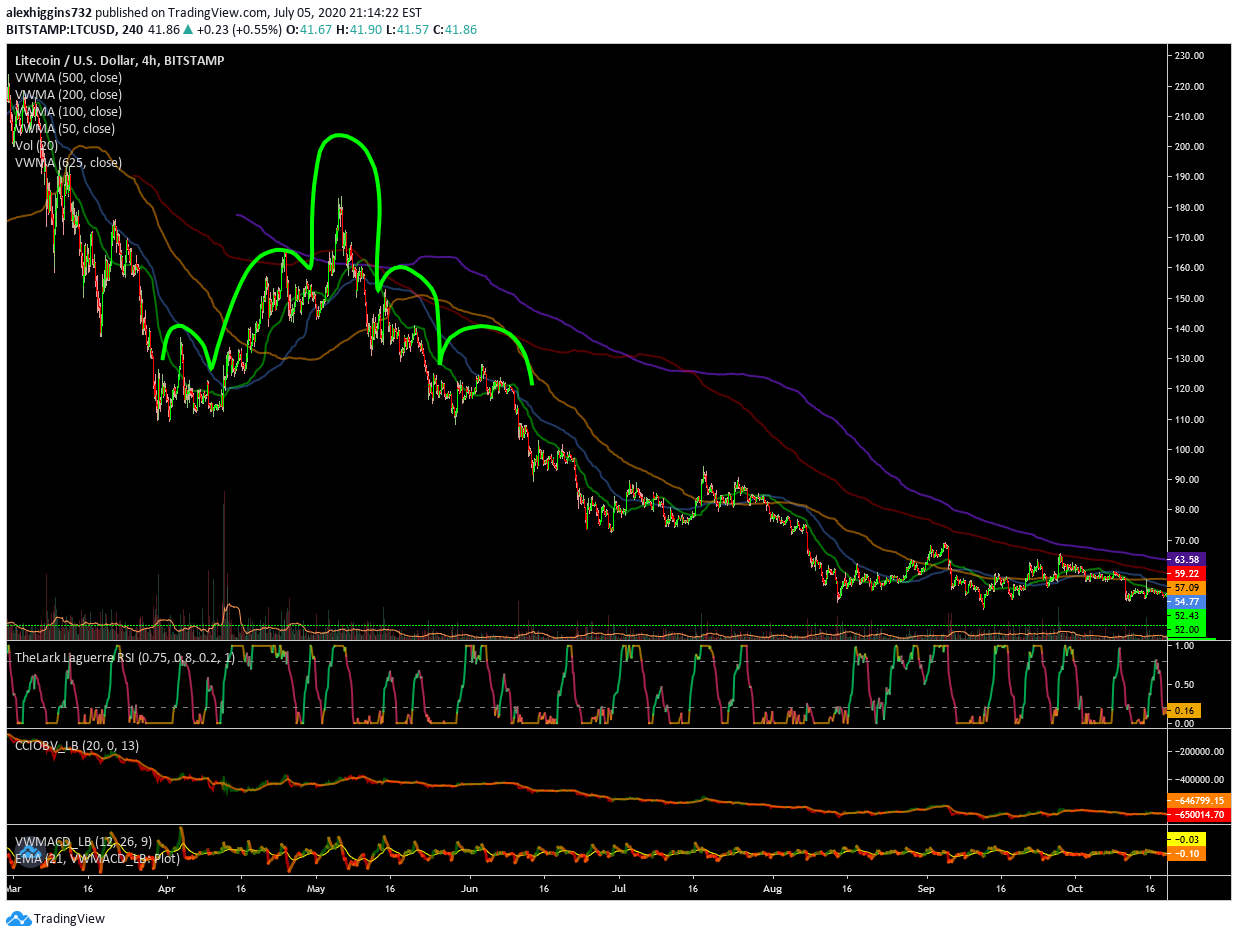This screenshot has height=937, width=1238.
Task: Click the orange 57.09 price label
Action: (x=1187, y=588)
